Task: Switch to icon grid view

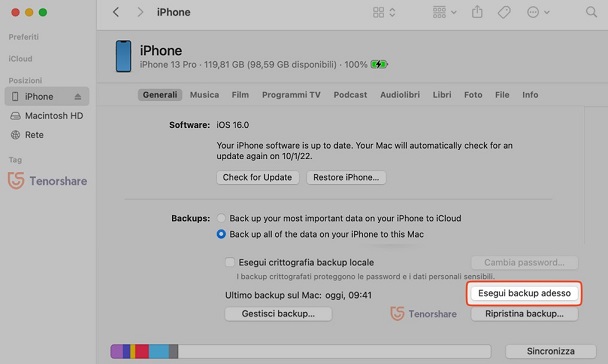Action: coord(378,12)
